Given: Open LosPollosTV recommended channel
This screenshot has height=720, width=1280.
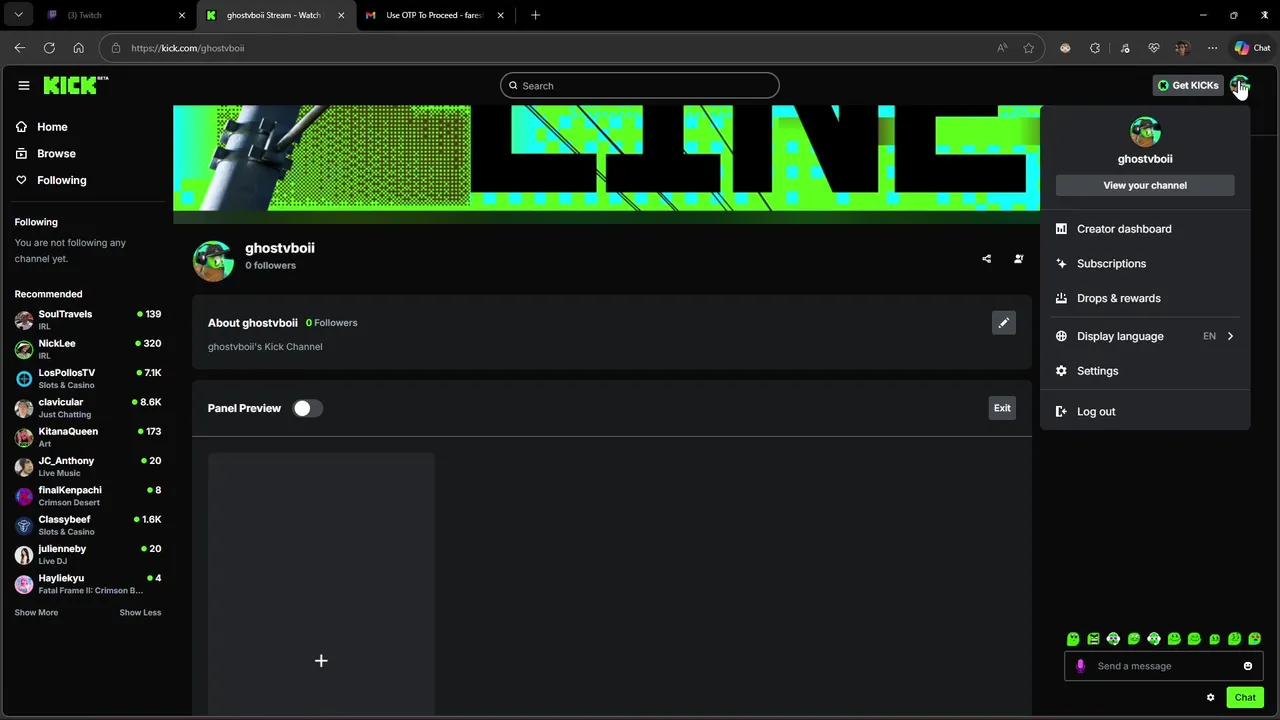Looking at the screenshot, I should coord(88,379).
